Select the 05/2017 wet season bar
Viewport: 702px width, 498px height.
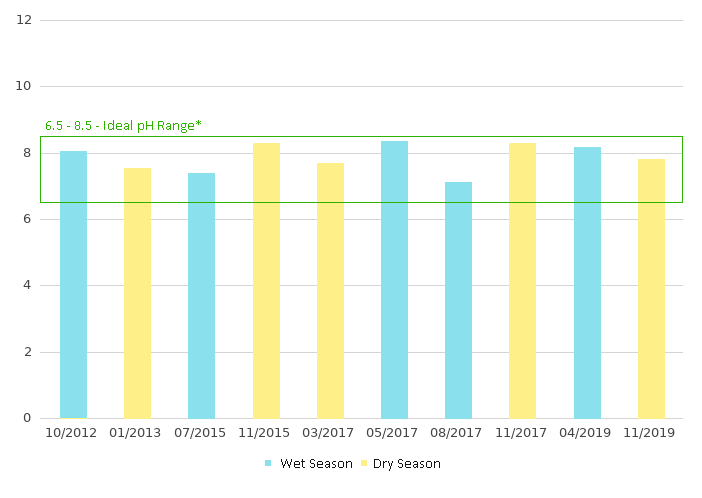click(x=394, y=280)
